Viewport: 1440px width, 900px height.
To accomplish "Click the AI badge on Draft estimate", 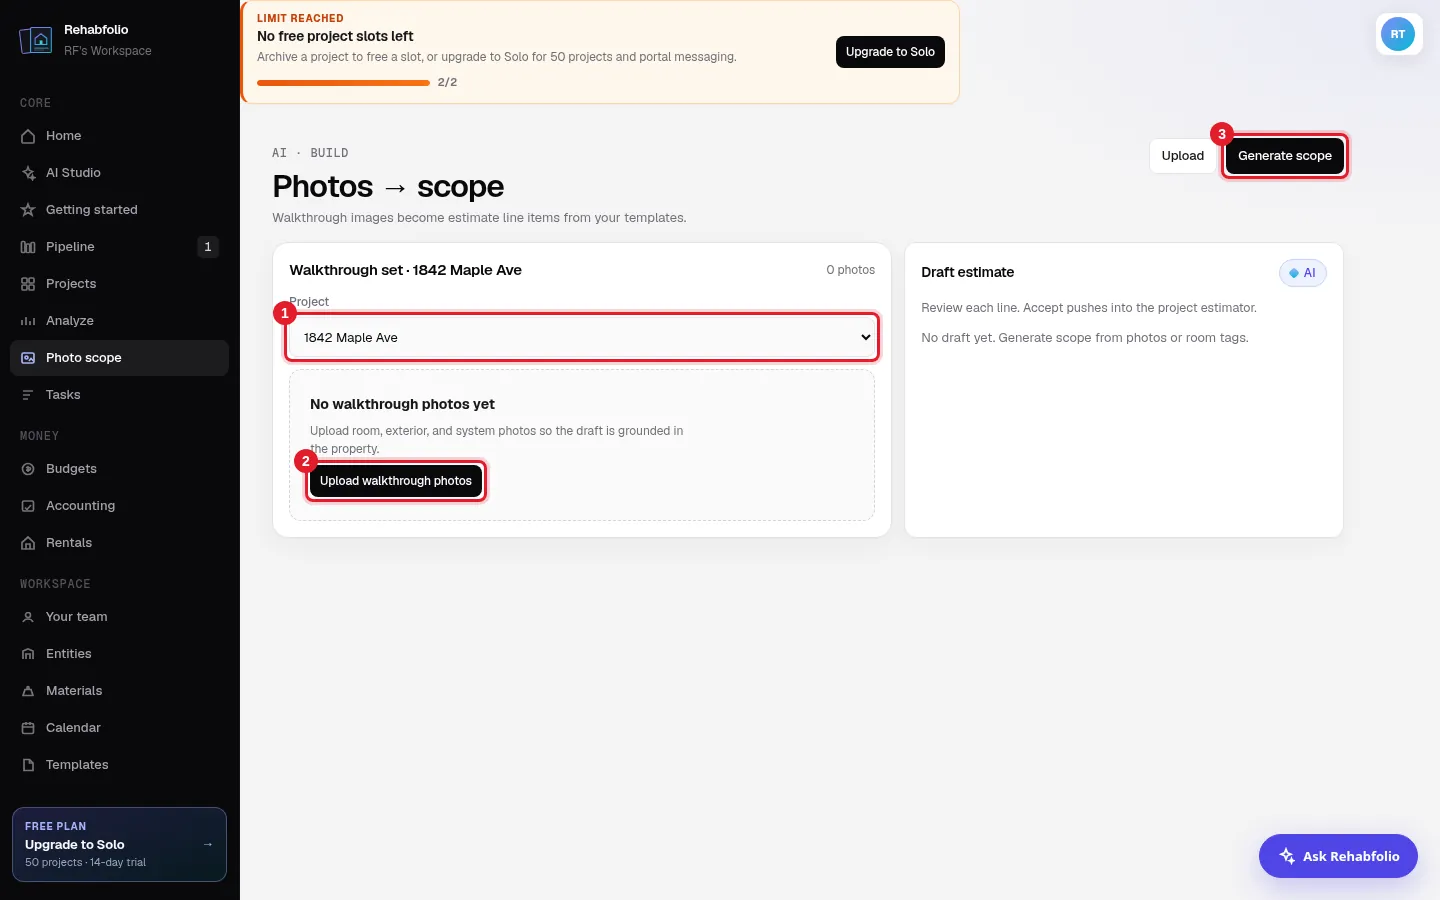I will pyautogui.click(x=1303, y=273).
